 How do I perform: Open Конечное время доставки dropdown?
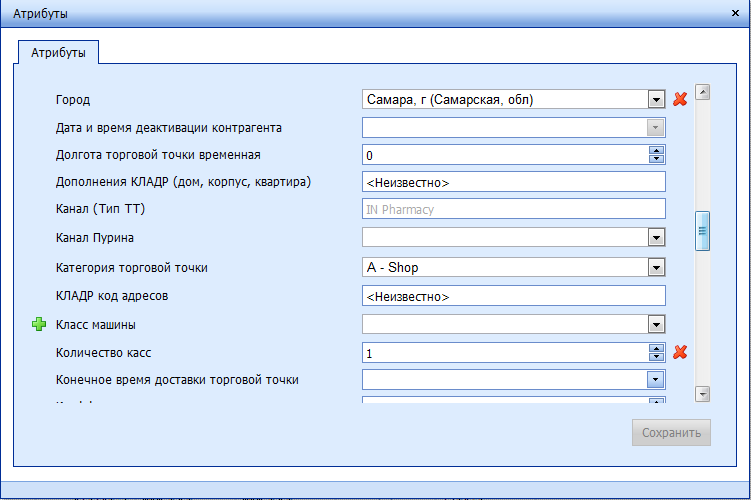point(656,380)
